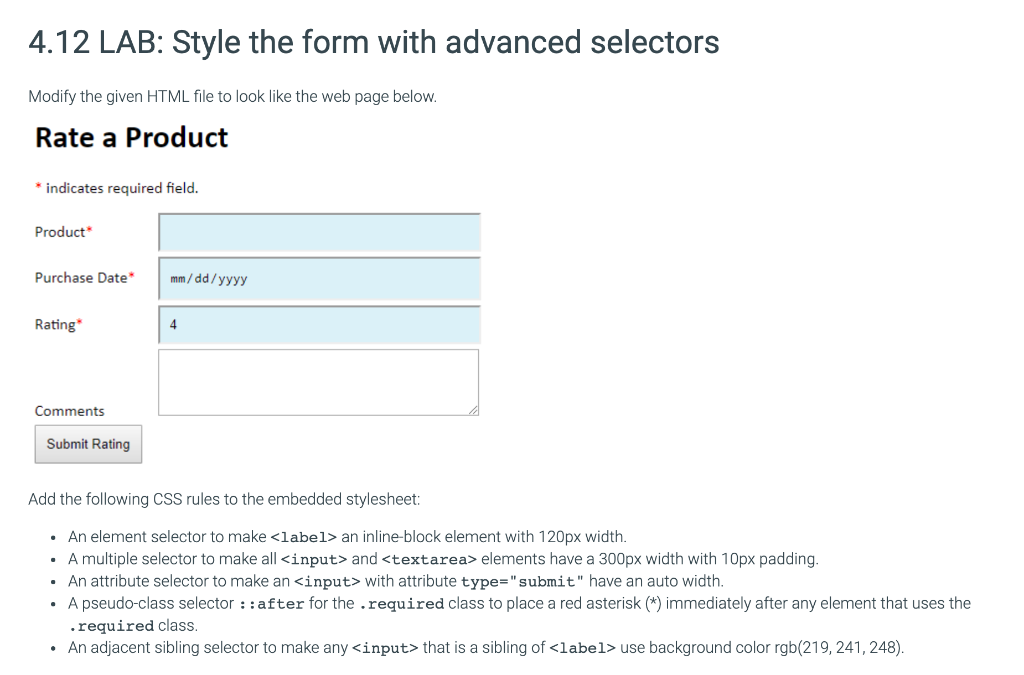This screenshot has width=1024, height=675.
Task: Click the "Product" form label
Action: tap(60, 232)
